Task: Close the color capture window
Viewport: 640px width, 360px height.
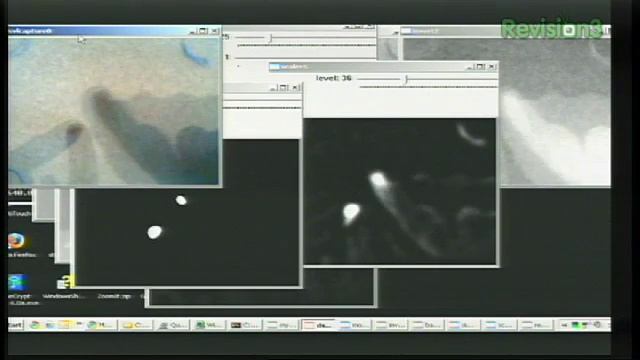Action: (x=215, y=31)
